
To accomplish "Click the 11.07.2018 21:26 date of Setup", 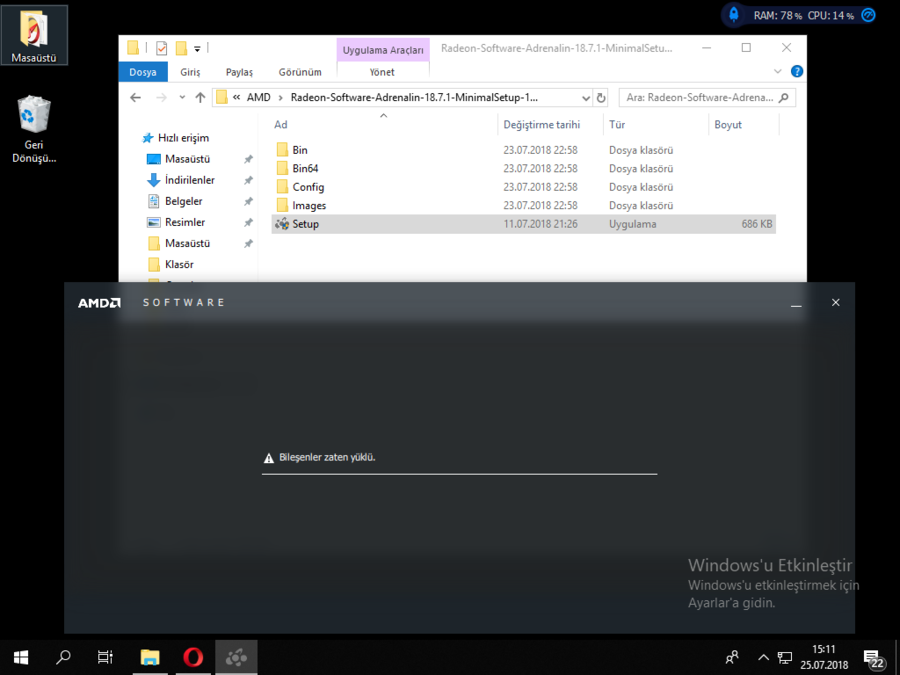I will pyautogui.click(x=540, y=224).
